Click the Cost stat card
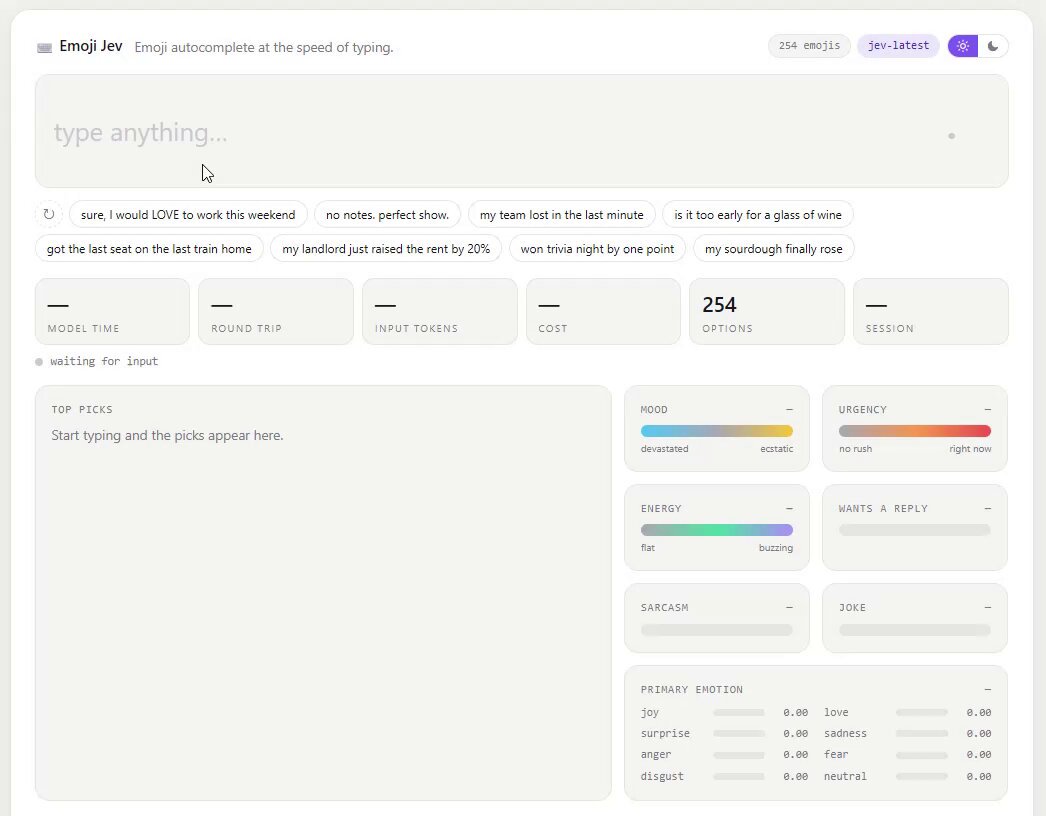This screenshot has width=1046, height=816. tap(604, 312)
